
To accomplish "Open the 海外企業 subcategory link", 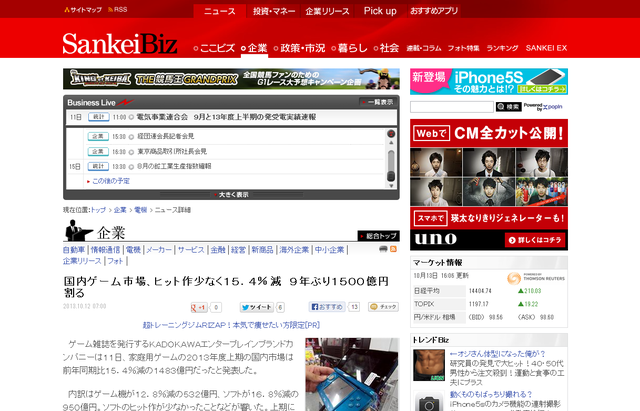I will coord(294,250).
